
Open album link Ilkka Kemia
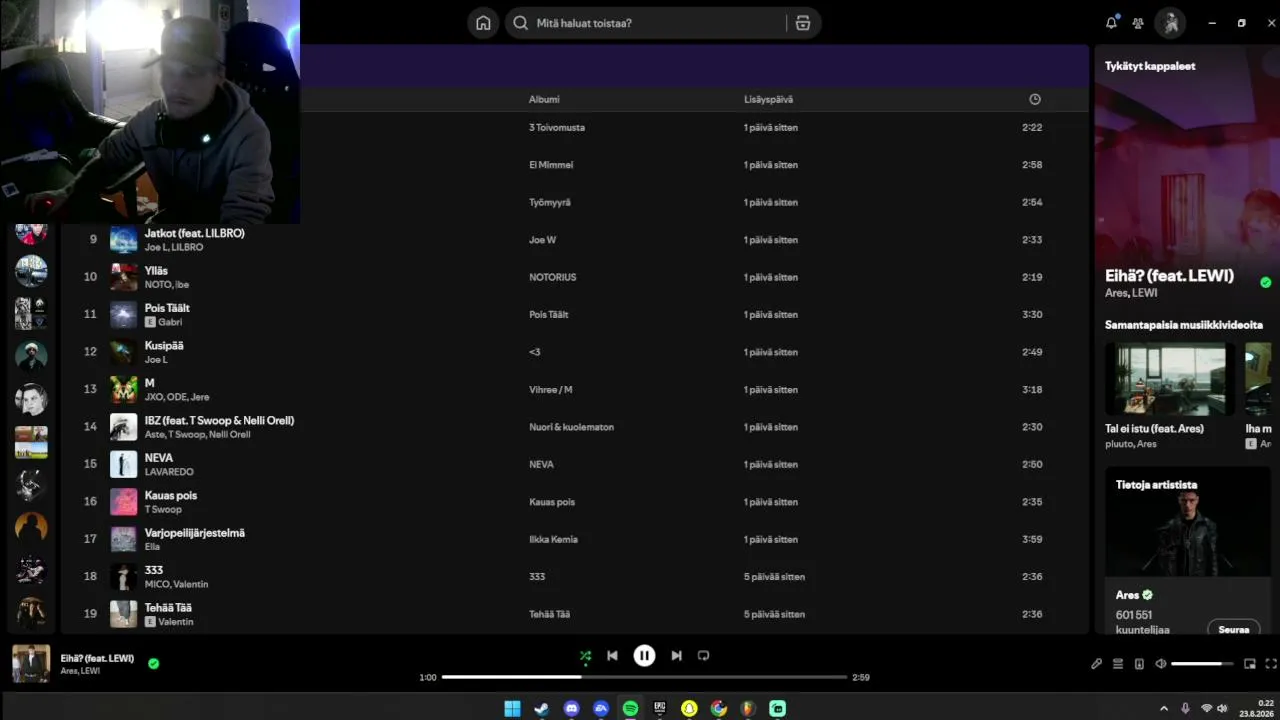tap(553, 539)
